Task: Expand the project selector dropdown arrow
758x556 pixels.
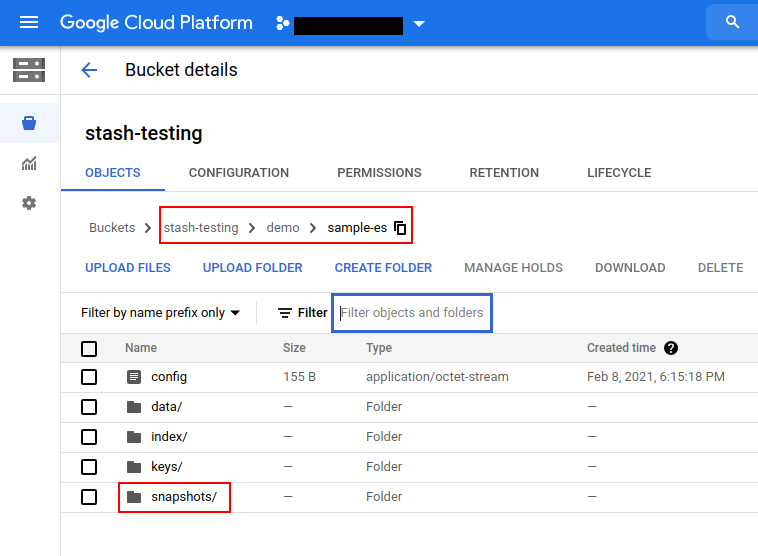Action: click(x=419, y=24)
